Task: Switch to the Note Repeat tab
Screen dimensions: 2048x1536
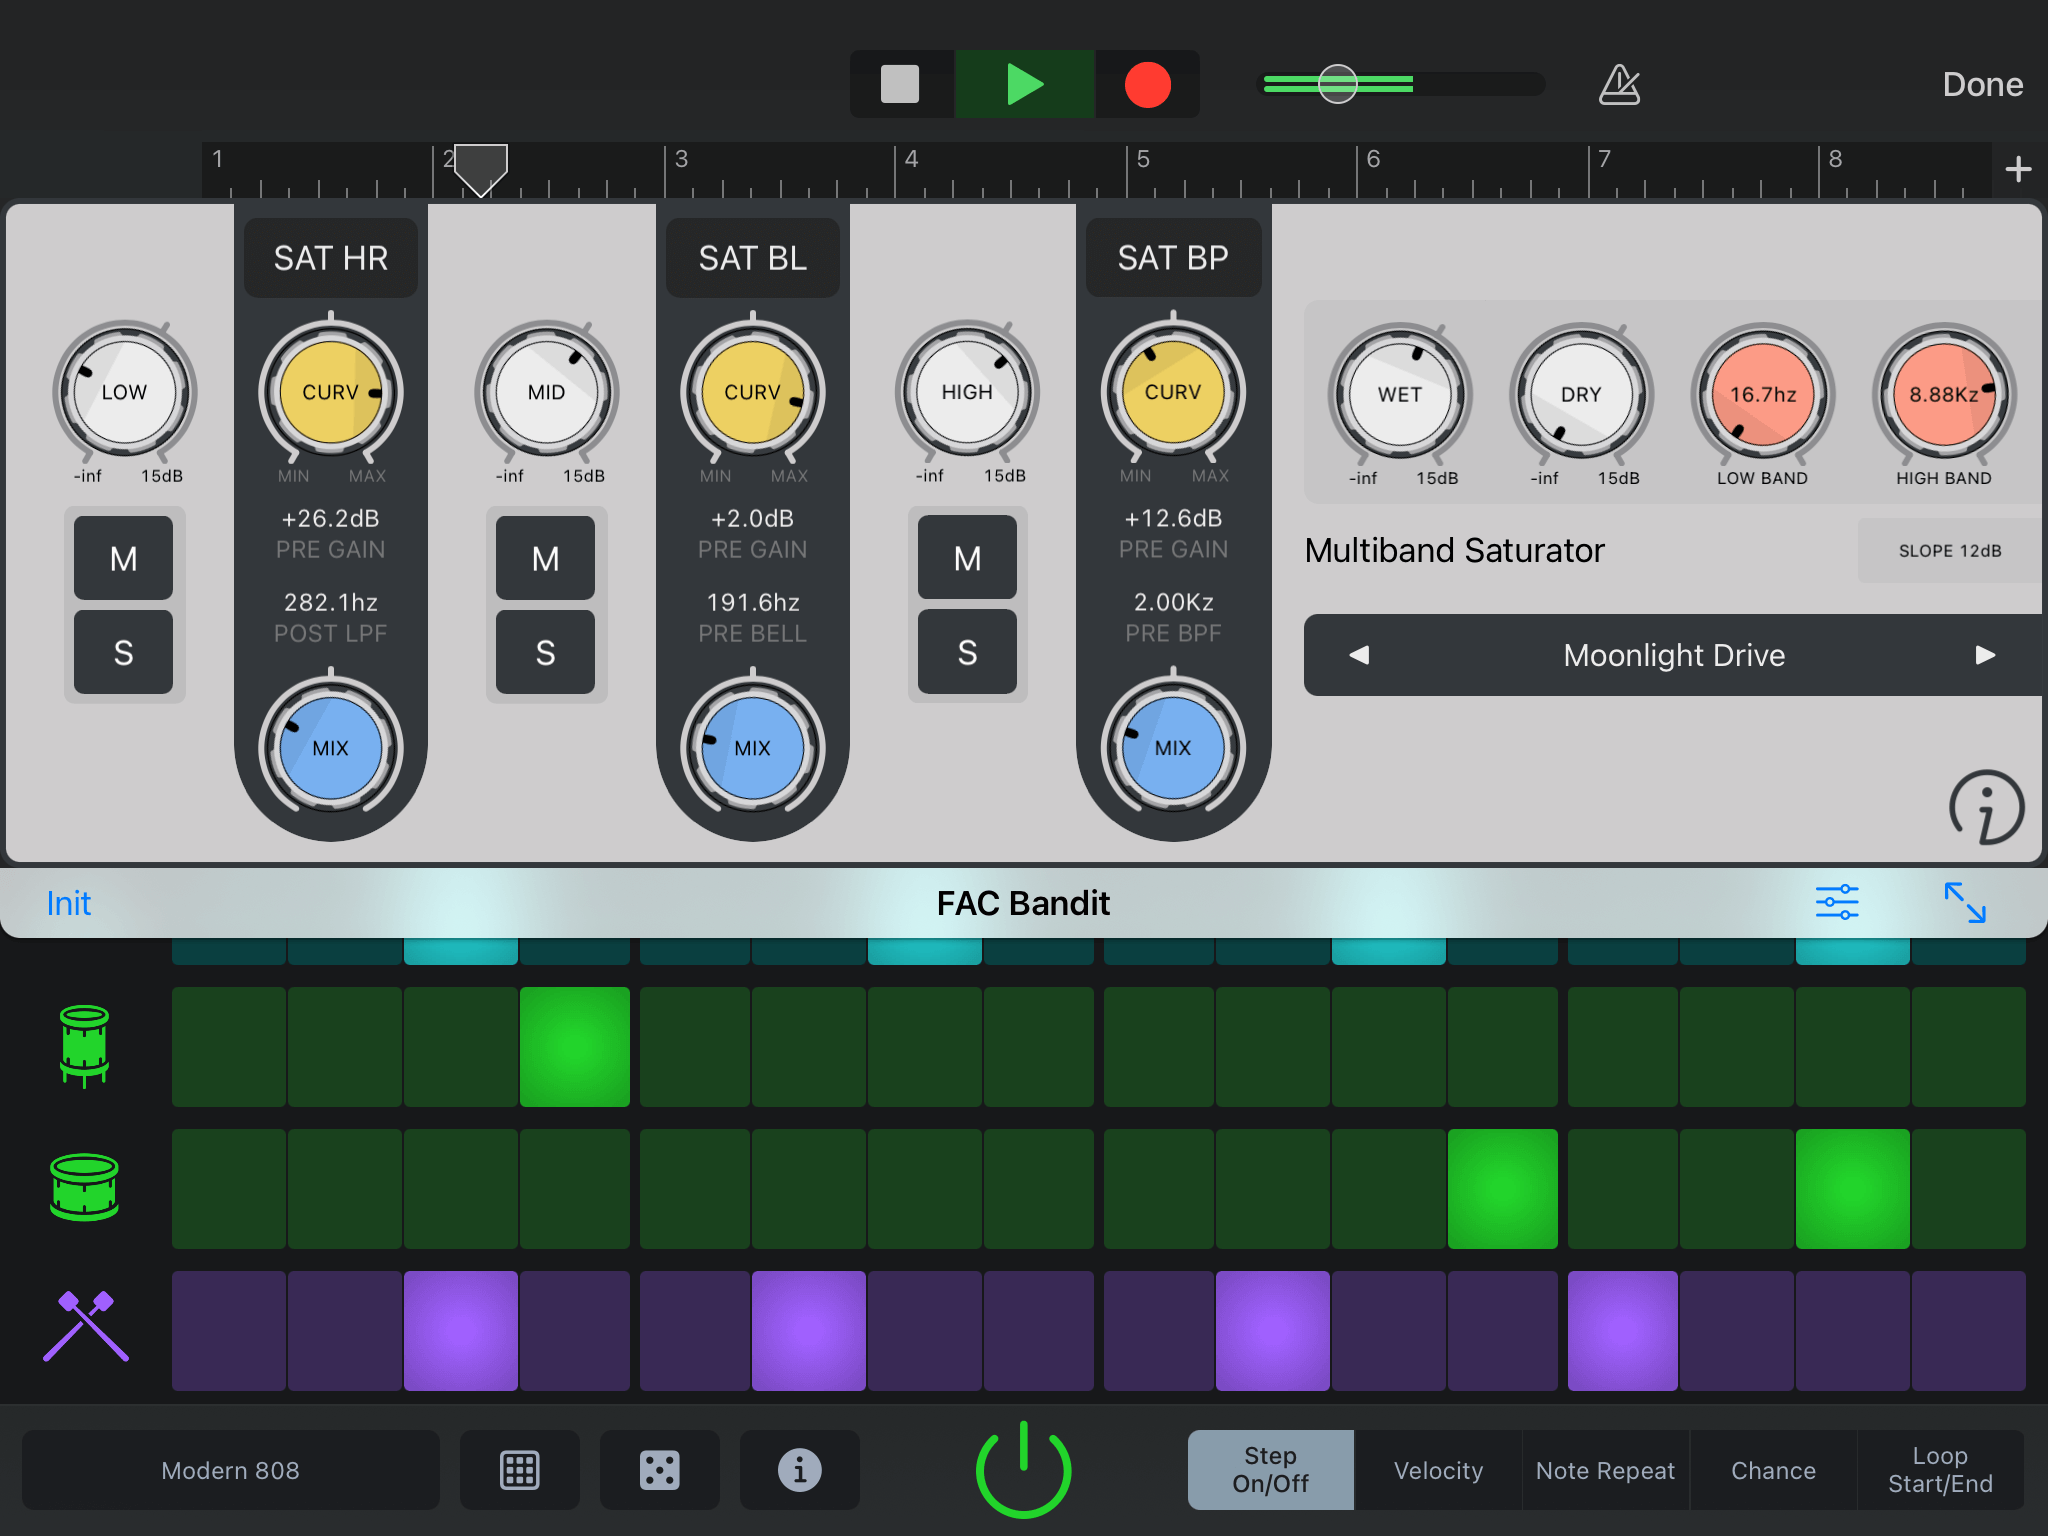Action: (x=1605, y=1470)
